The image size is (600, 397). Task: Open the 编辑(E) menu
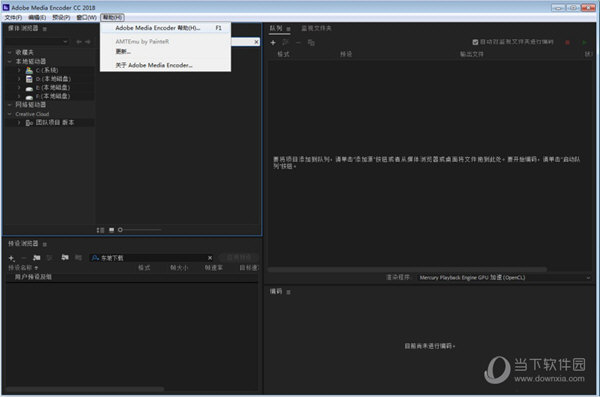pos(37,17)
